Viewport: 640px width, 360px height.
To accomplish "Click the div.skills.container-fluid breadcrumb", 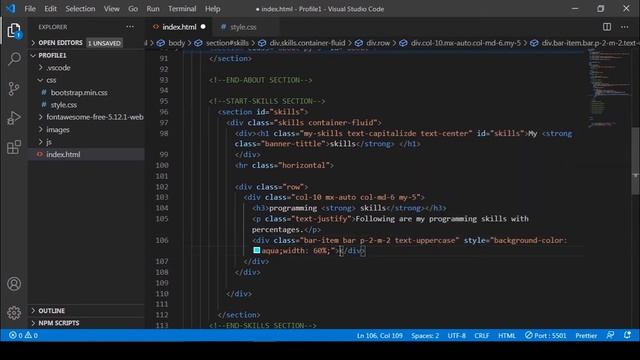I will 307,43.
